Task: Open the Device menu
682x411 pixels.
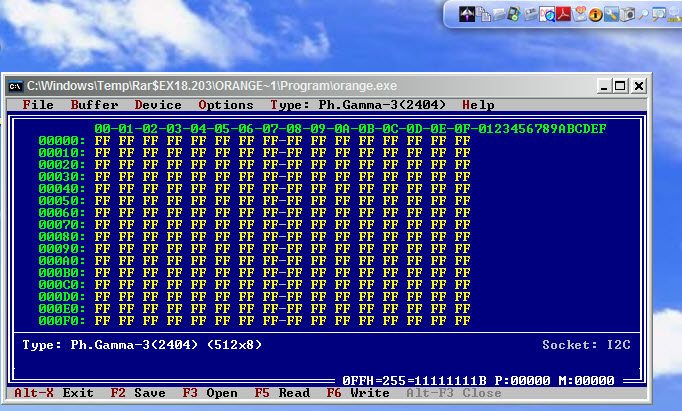Action: tap(158, 105)
